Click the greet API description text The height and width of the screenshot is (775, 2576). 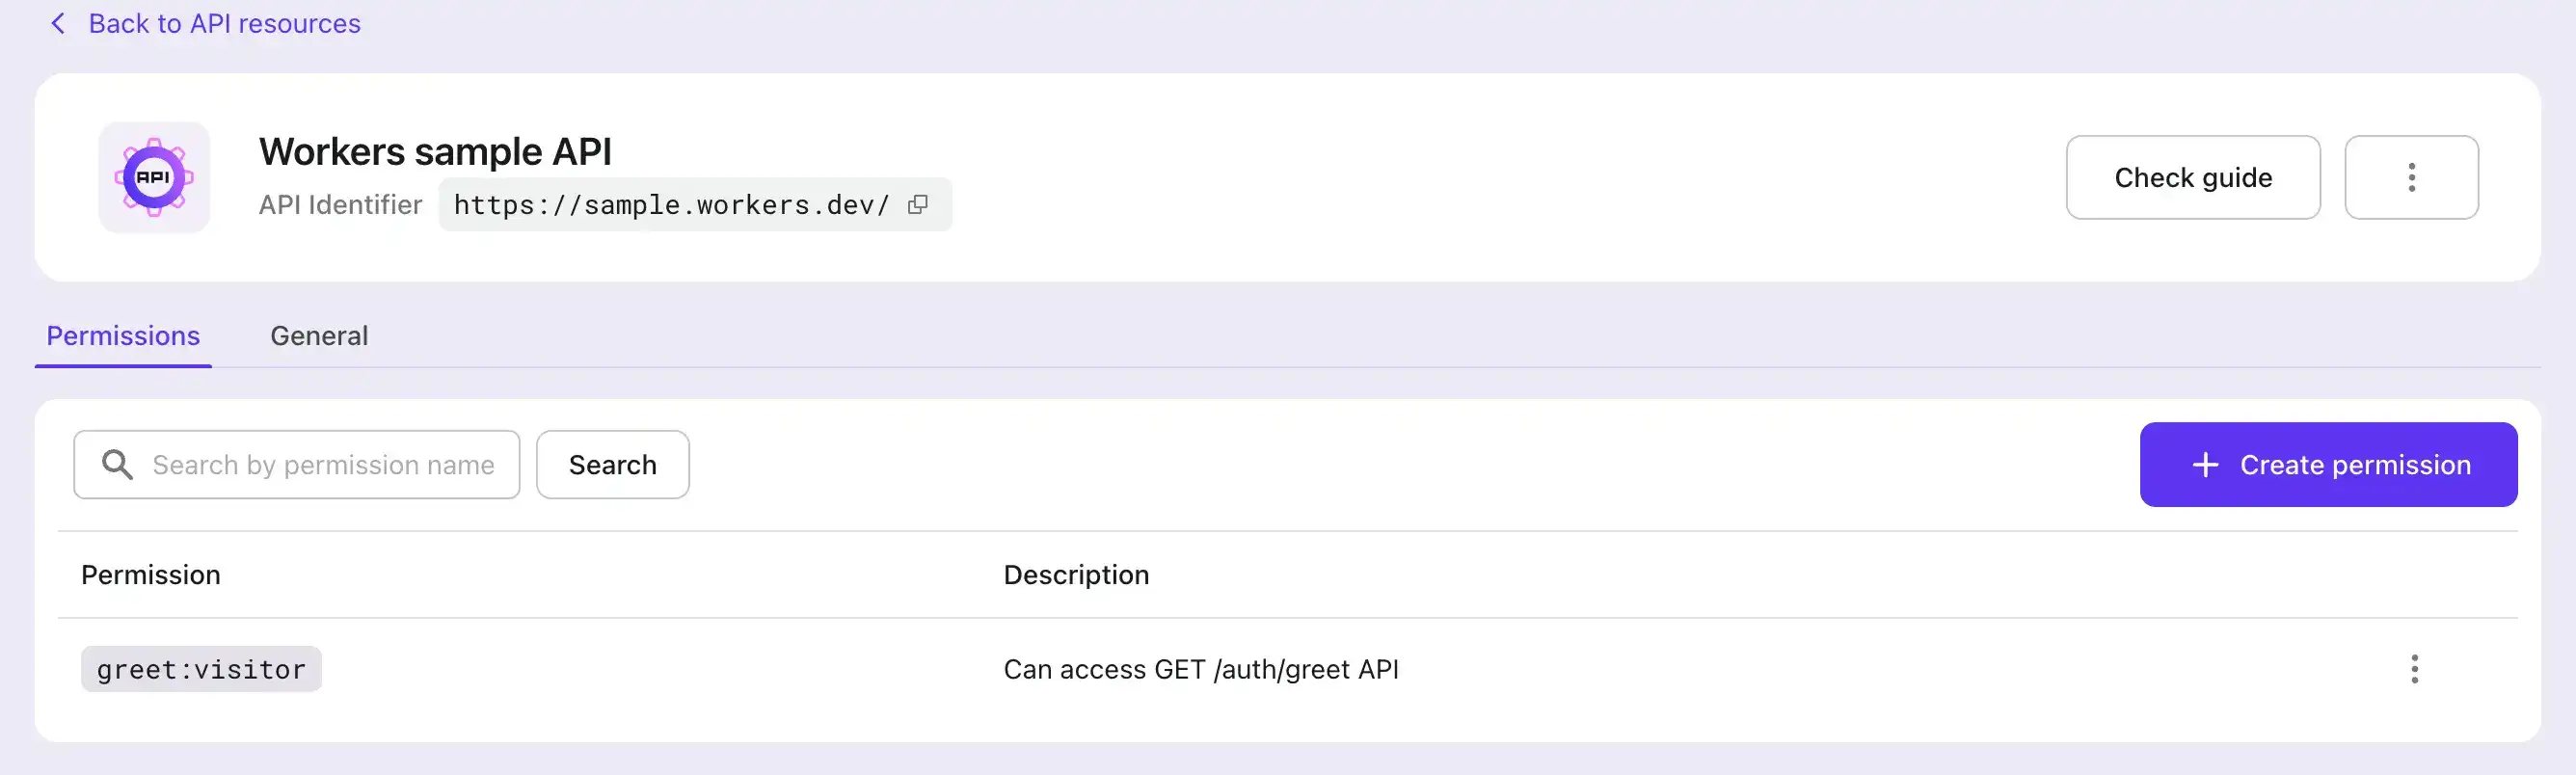(1200, 669)
